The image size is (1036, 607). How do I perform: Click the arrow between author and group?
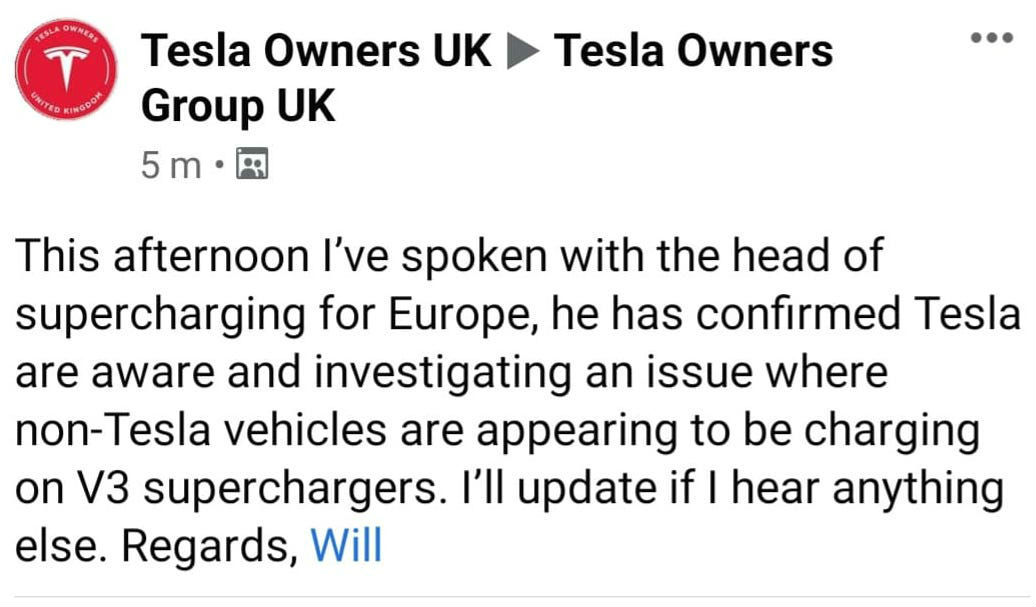tap(523, 52)
